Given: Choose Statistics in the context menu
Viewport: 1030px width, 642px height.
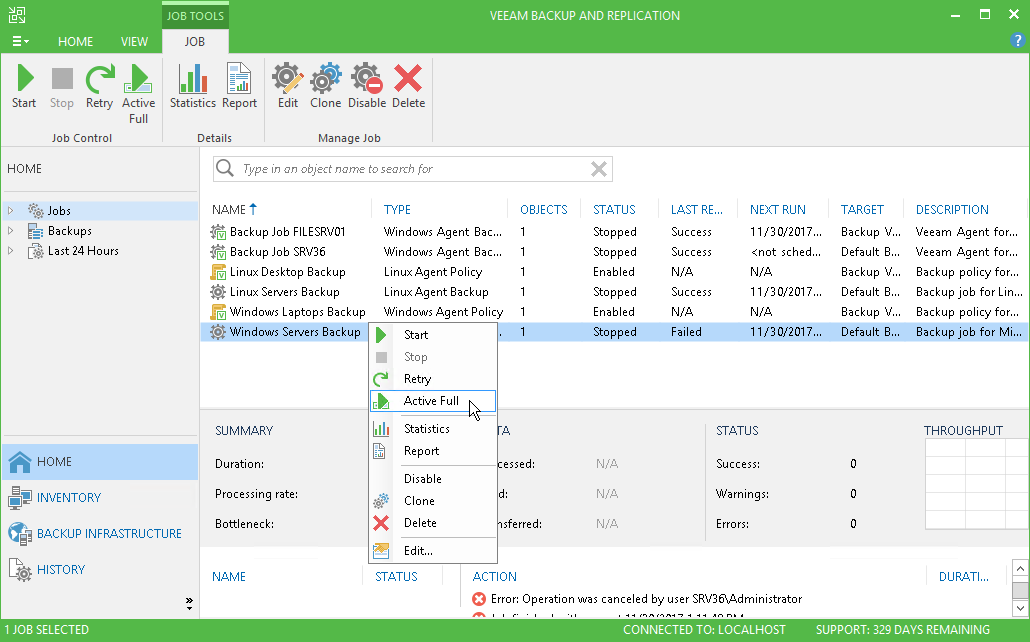Looking at the screenshot, I should coord(433,428).
